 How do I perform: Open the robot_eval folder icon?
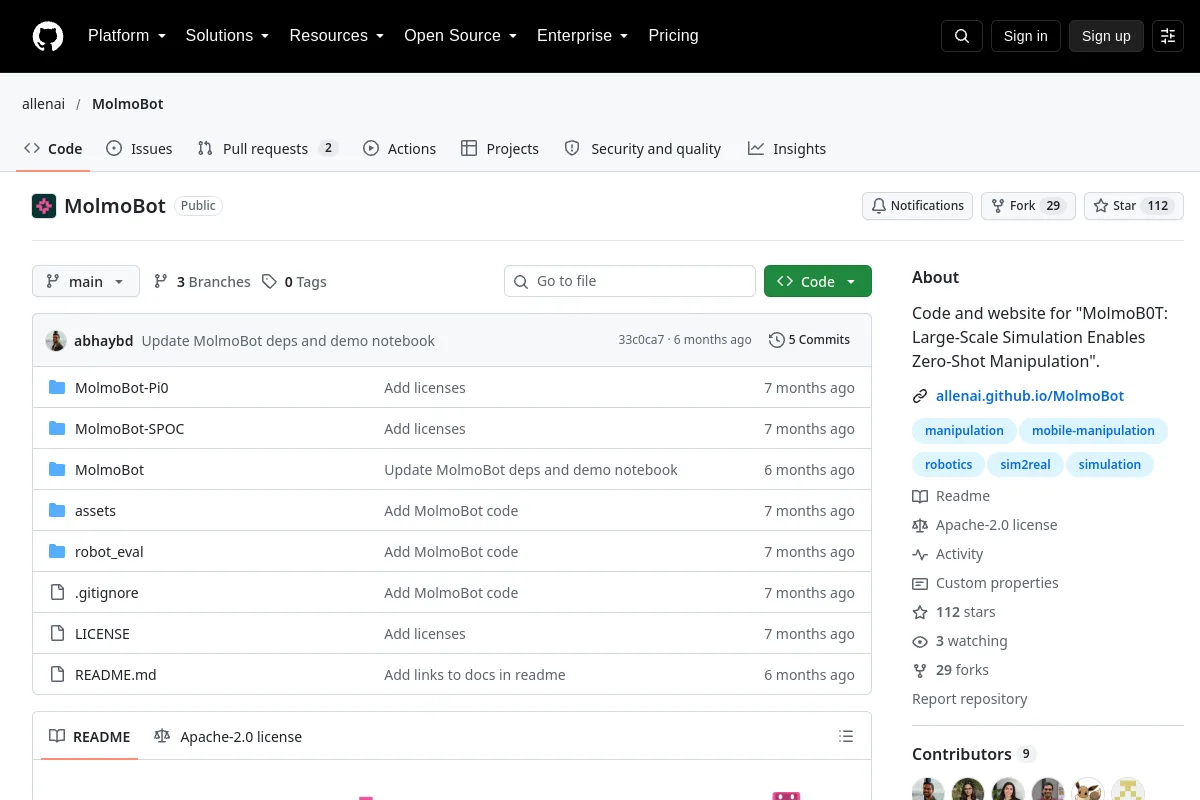point(57,552)
